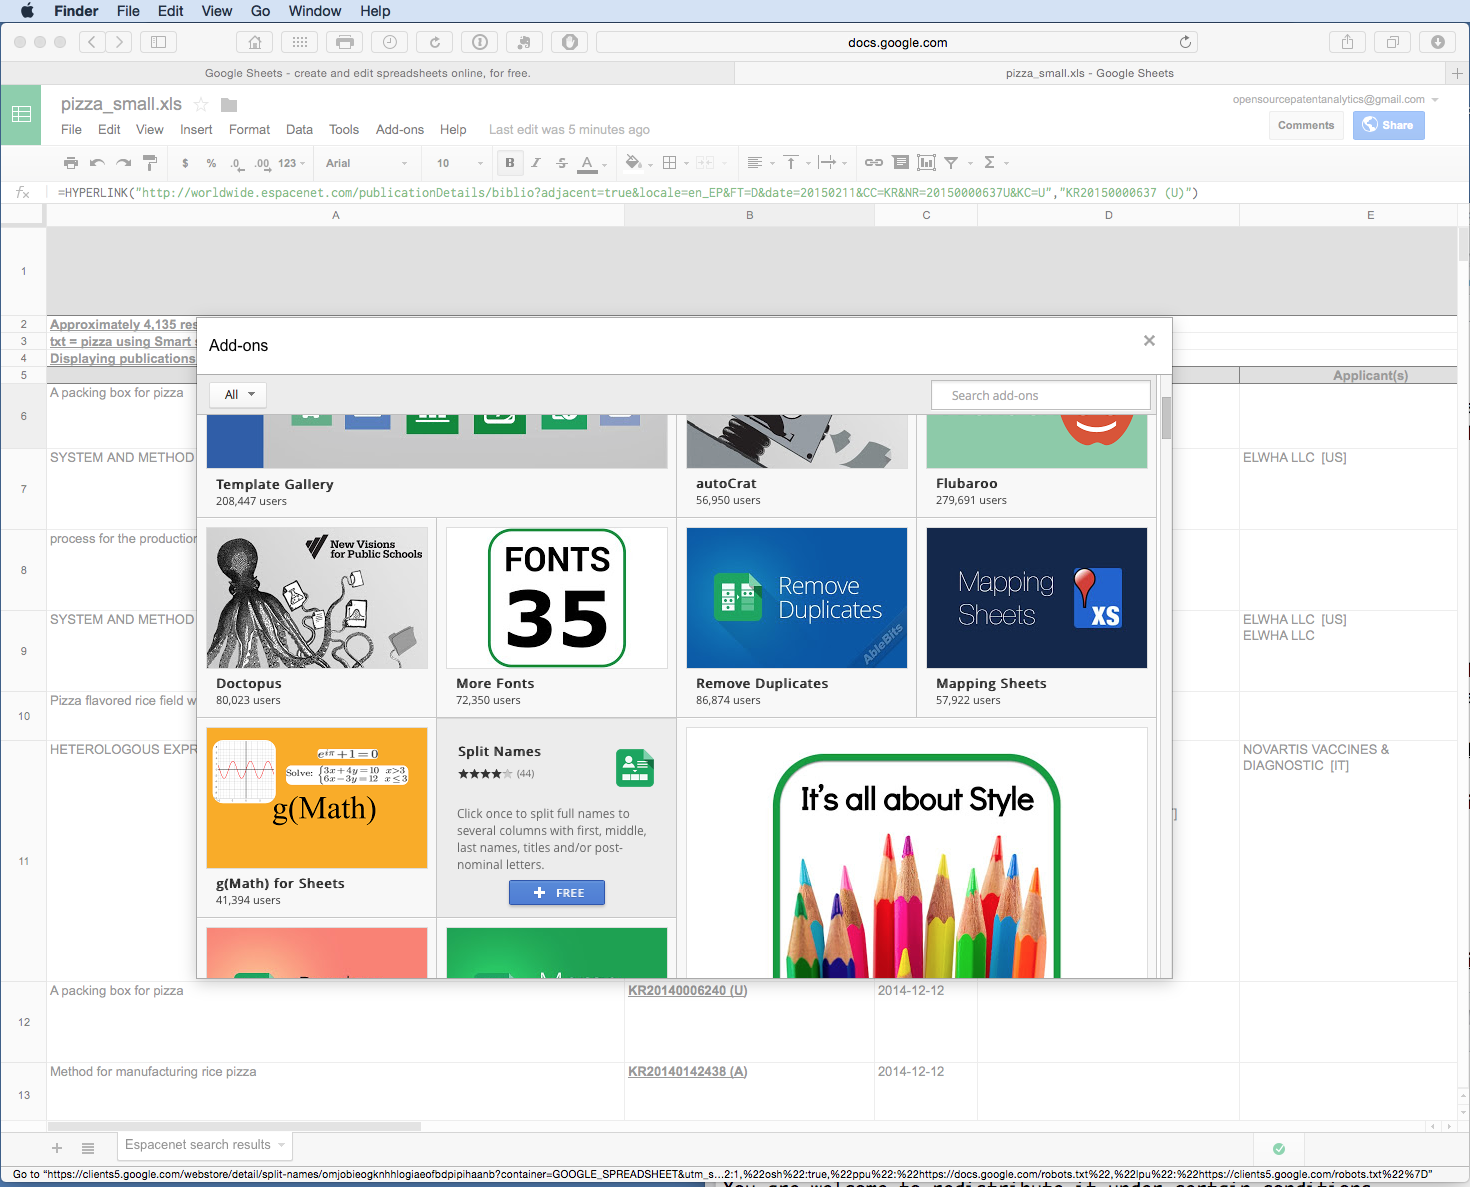Open the More Fonts add-on thumbnail
The image size is (1470, 1187).
click(557, 598)
